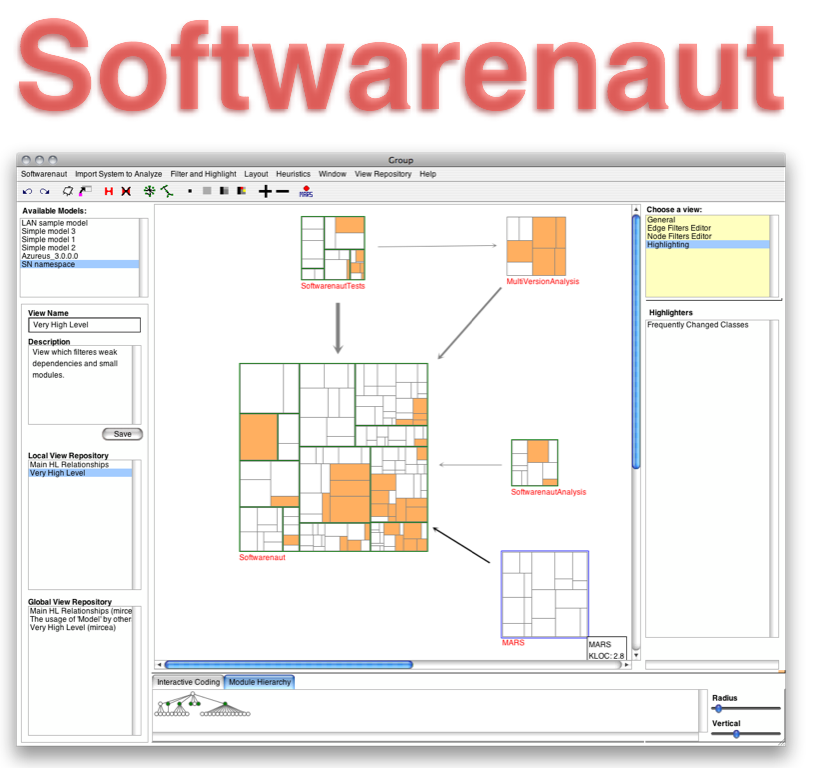Image resolution: width=813 pixels, height=768 pixels.
Task: Select the colored treemap square icon
Action: click(241, 190)
